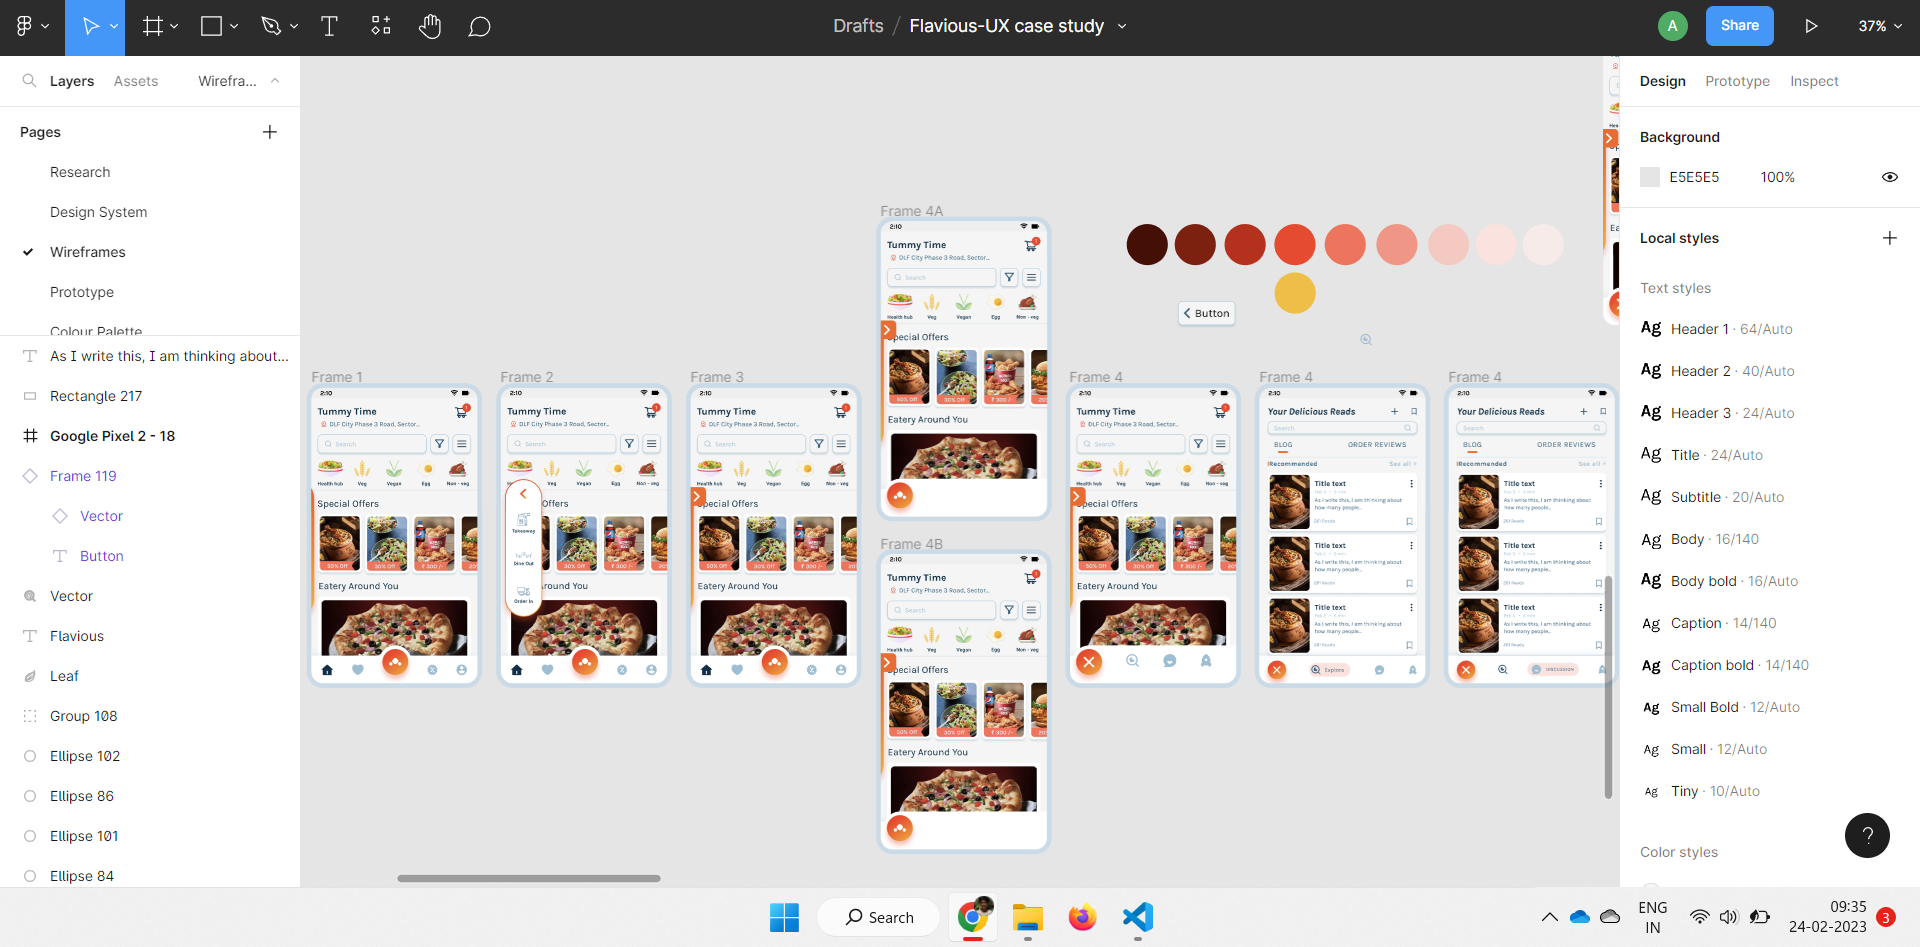Select the Comment tool

pos(479,27)
